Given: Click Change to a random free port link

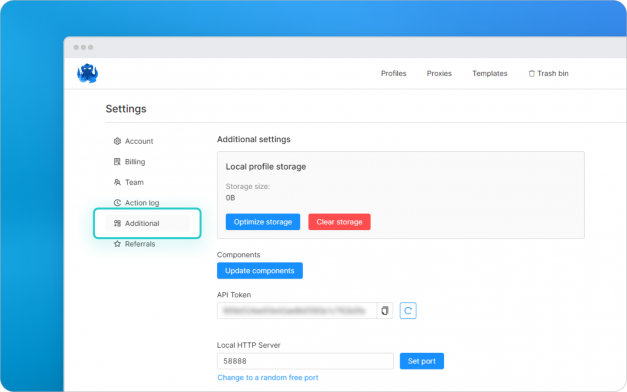Looking at the screenshot, I should point(268,378).
